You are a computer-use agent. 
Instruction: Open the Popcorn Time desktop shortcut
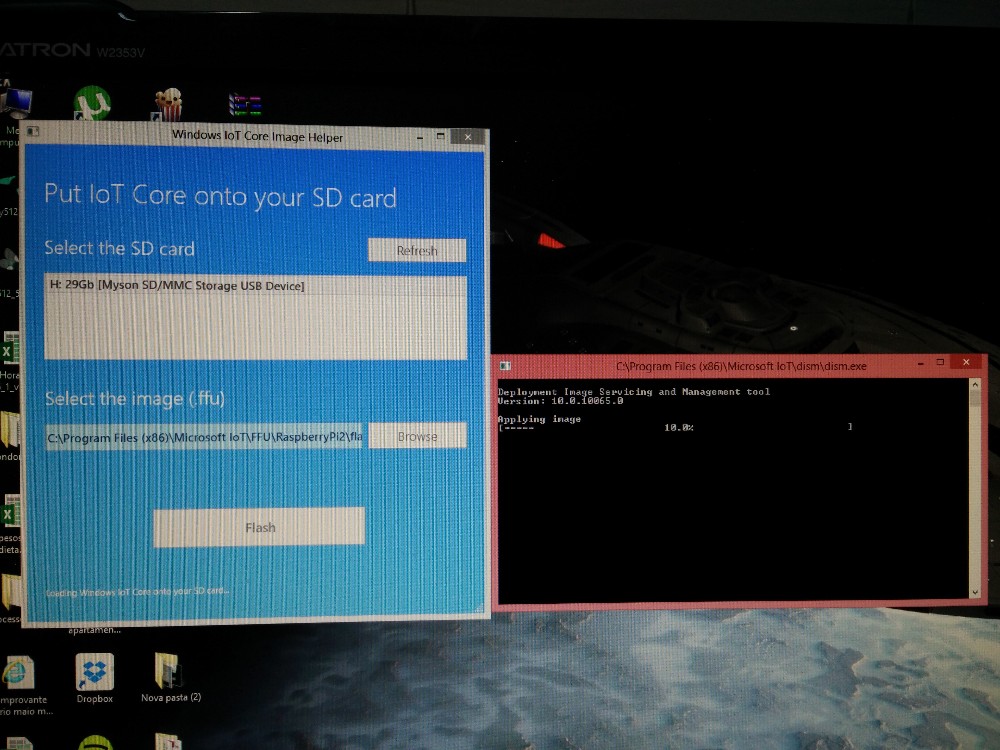coord(168,104)
